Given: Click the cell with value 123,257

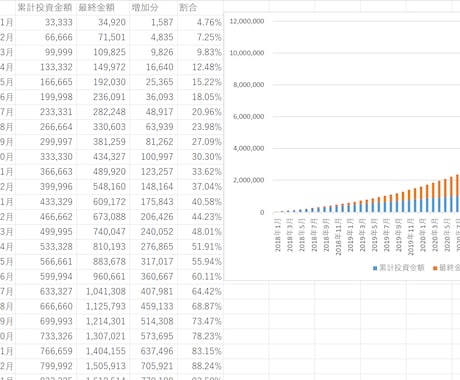Looking at the screenshot, I should click(x=154, y=172).
